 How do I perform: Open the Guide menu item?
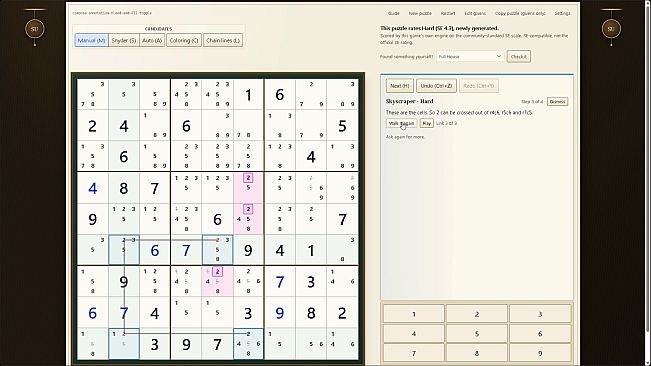393,13
